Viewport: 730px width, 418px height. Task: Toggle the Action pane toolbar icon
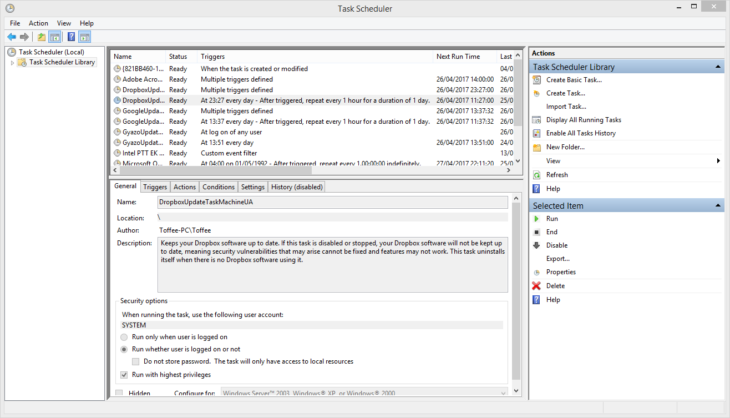coord(84,37)
